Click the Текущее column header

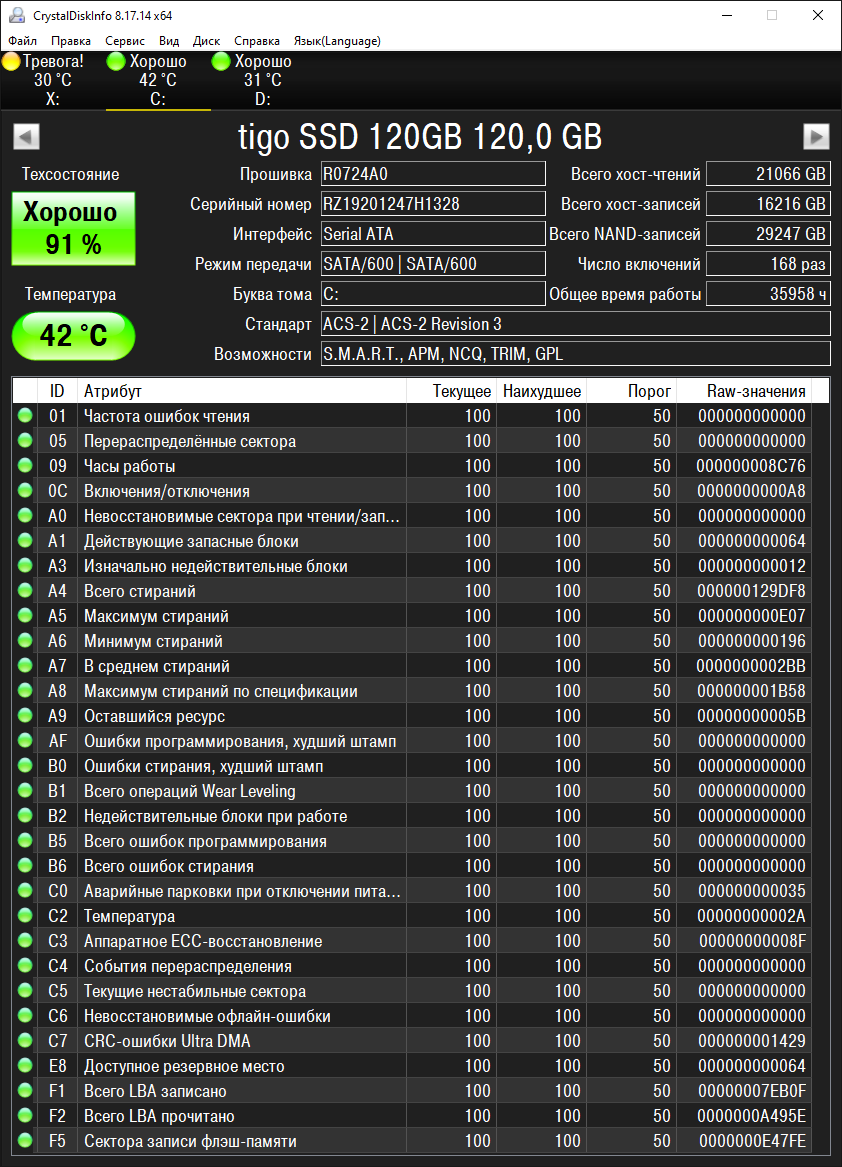451,391
